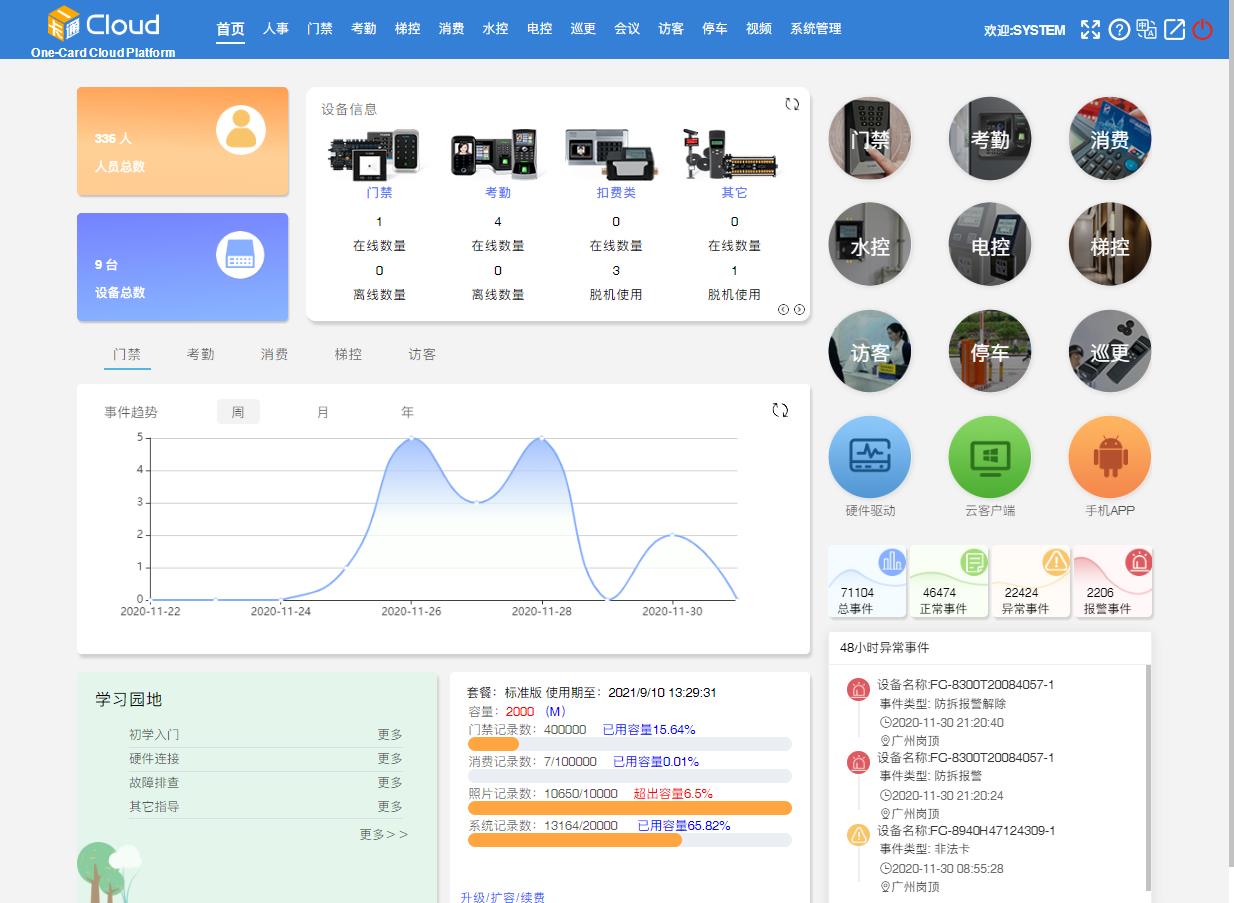1234x903 pixels.
Task: Switch to the 考勤 tab
Action: tap(200, 354)
